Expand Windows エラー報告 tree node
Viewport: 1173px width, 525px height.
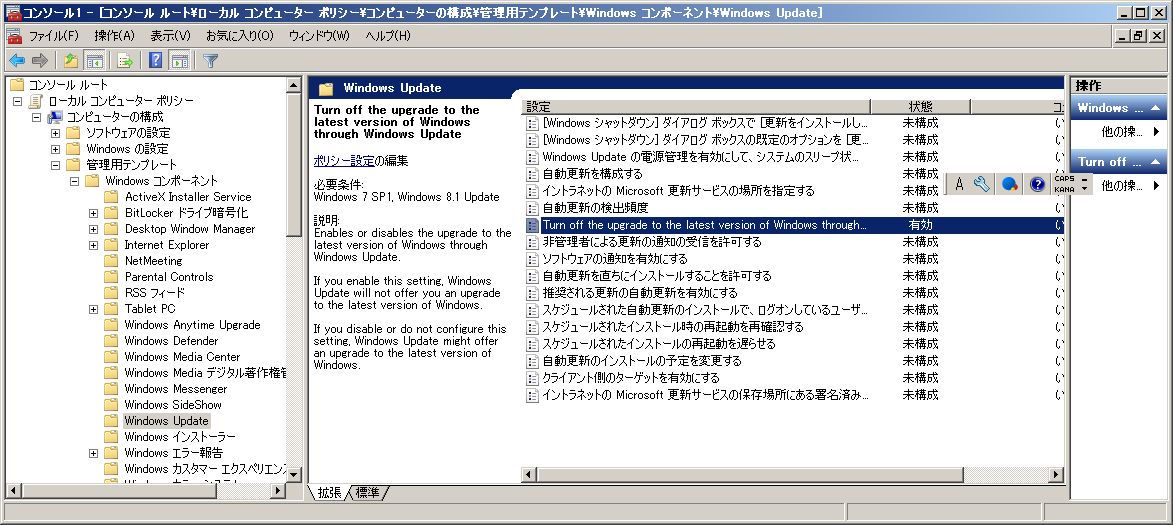click(94, 453)
